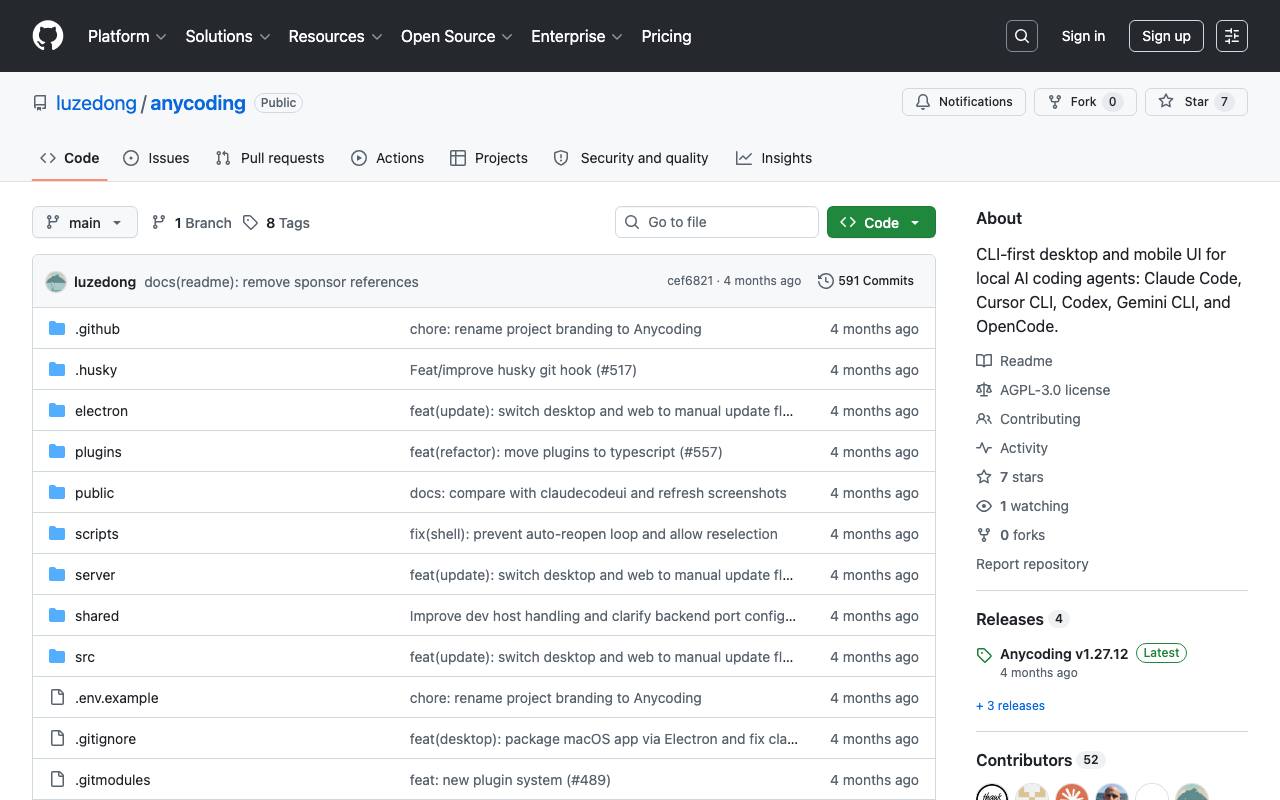This screenshot has width=1280, height=800.
Task: Open the Pricing link
Action: click(x=666, y=36)
